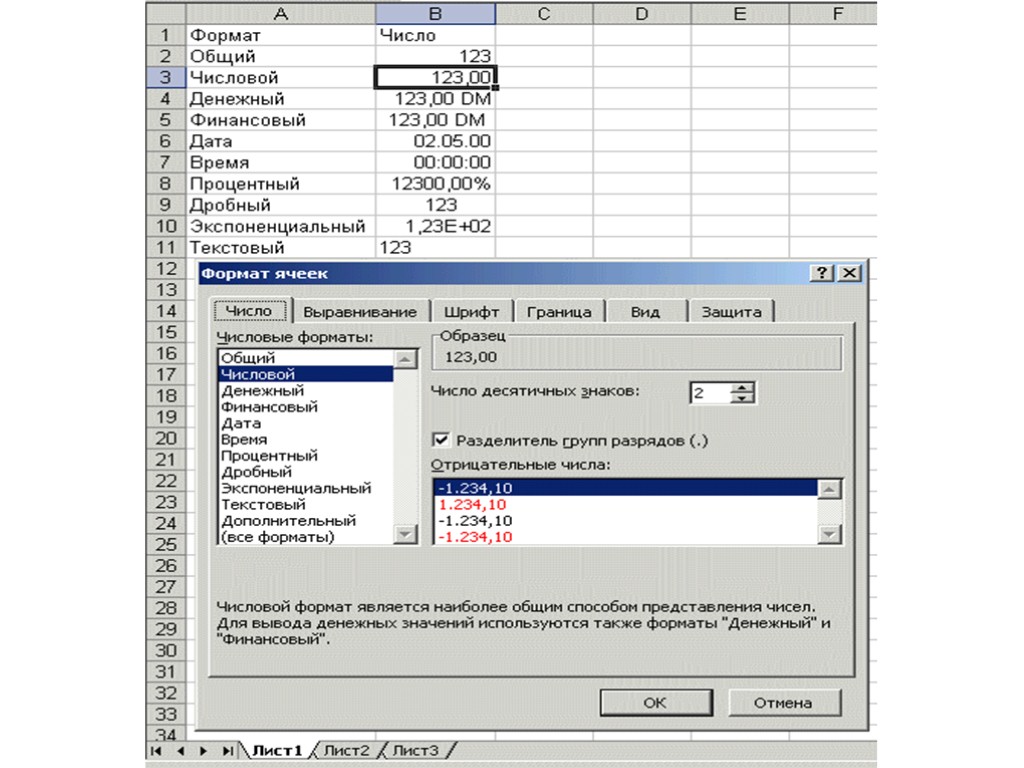1024x768 pixels.
Task: Select (все форматы) in formats list
Action: pos(306,537)
